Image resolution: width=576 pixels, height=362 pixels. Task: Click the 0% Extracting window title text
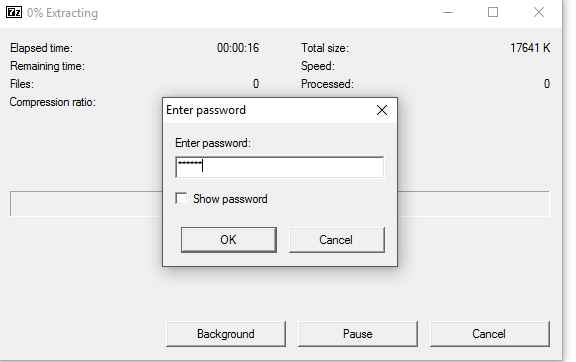tap(62, 13)
